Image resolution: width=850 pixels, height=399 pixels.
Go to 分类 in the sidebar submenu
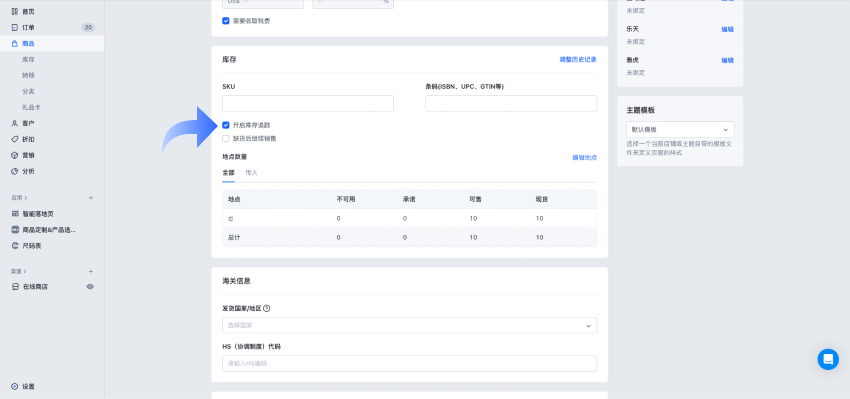tap(29, 92)
